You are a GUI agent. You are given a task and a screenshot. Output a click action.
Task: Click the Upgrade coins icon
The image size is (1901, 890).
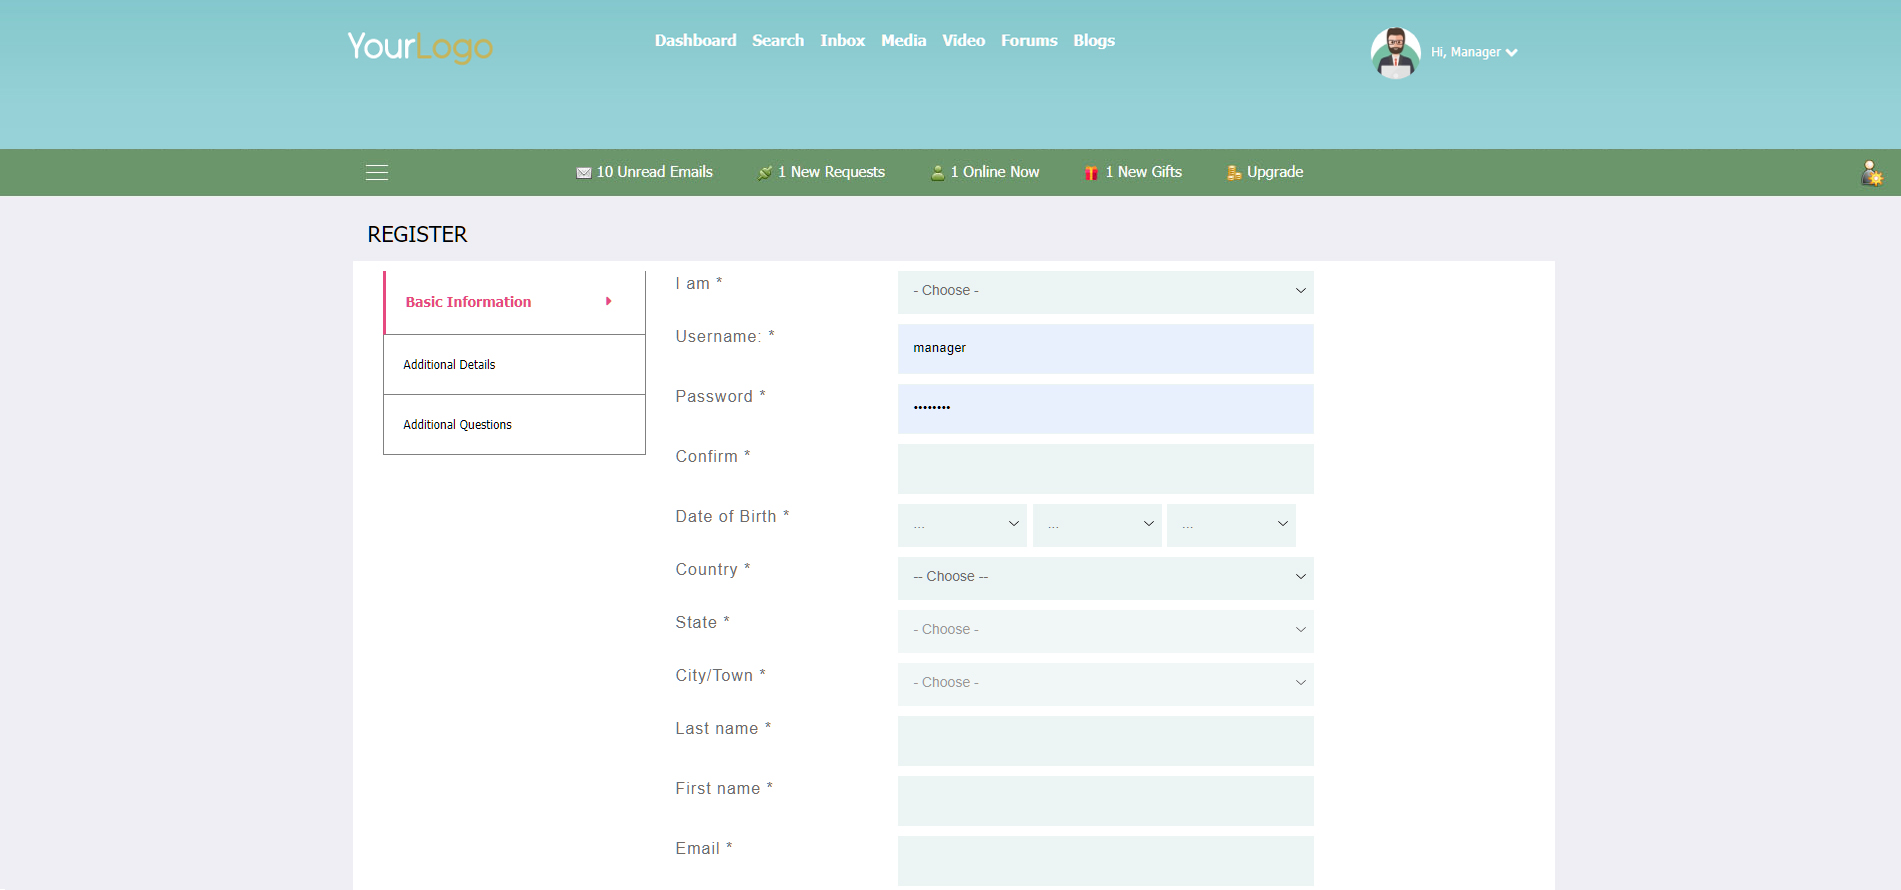1234,173
